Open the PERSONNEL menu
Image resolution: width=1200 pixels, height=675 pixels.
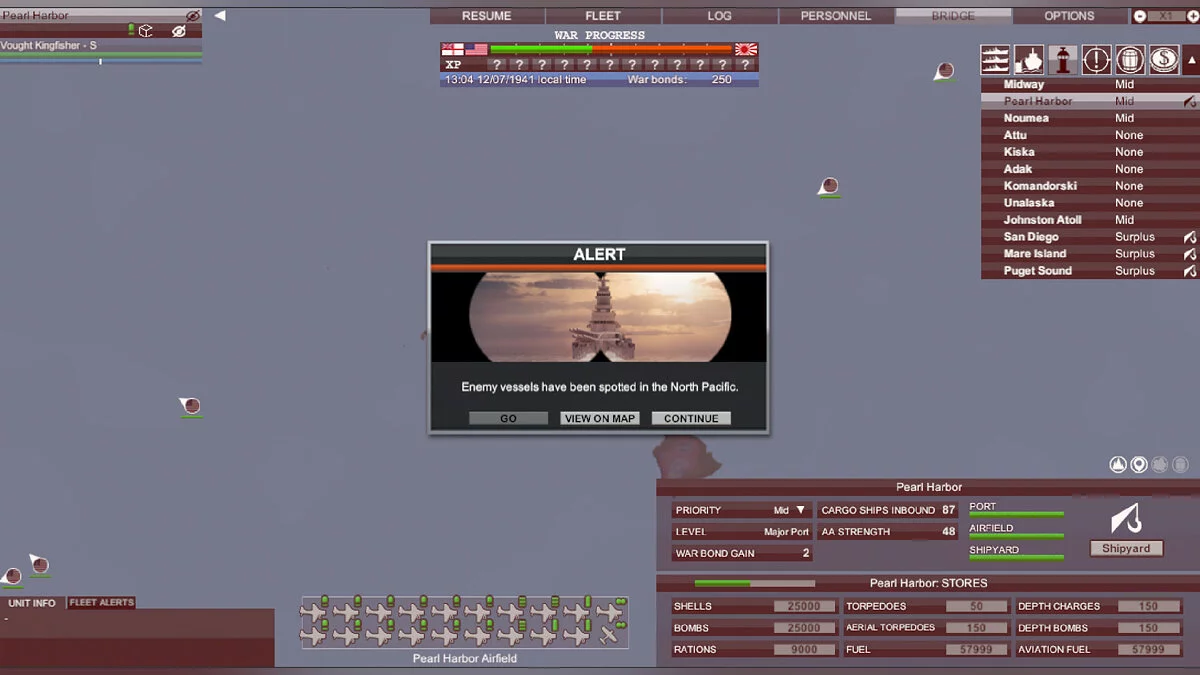click(x=836, y=15)
